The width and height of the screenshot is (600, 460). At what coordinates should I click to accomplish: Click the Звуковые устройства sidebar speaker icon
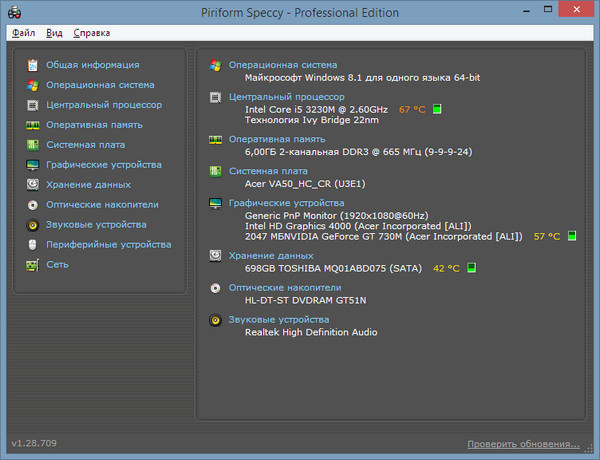click(33, 225)
